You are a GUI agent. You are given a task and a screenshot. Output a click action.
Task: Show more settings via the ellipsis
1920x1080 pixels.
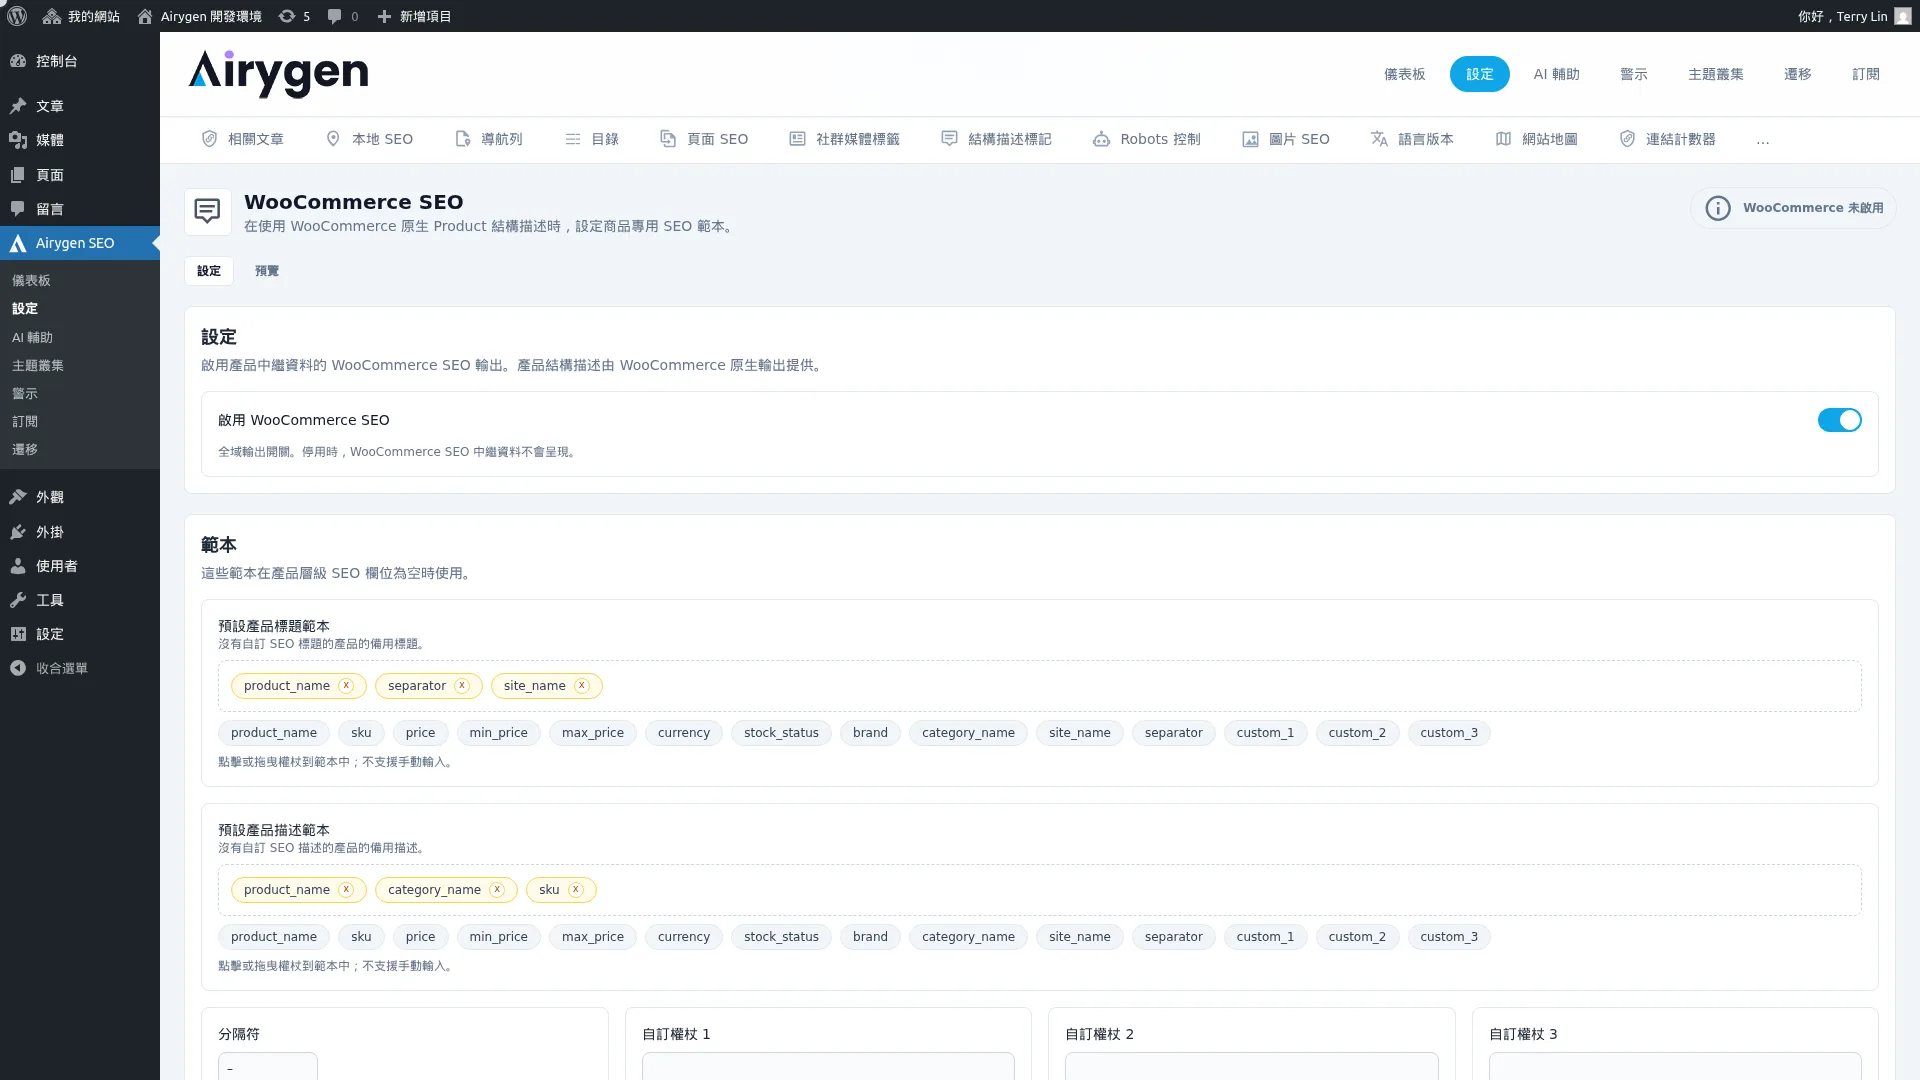click(1762, 140)
